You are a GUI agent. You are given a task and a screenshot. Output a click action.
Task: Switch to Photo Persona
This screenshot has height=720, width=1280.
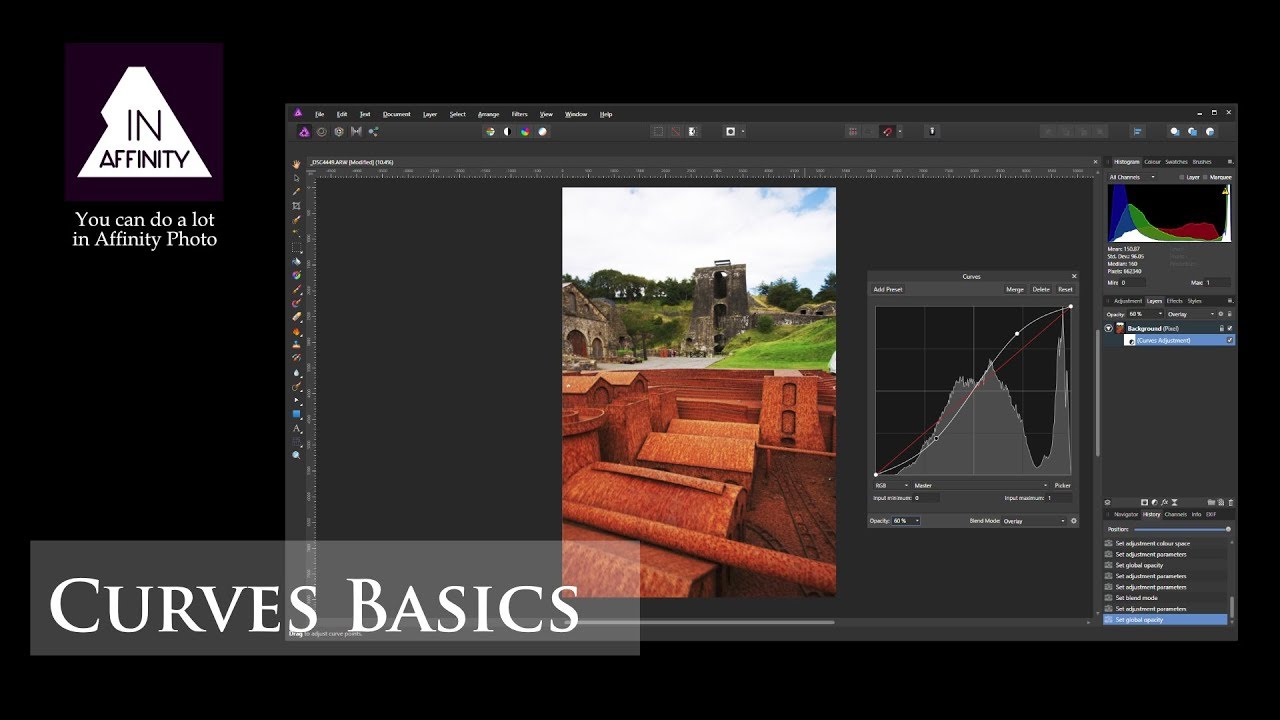point(304,131)
